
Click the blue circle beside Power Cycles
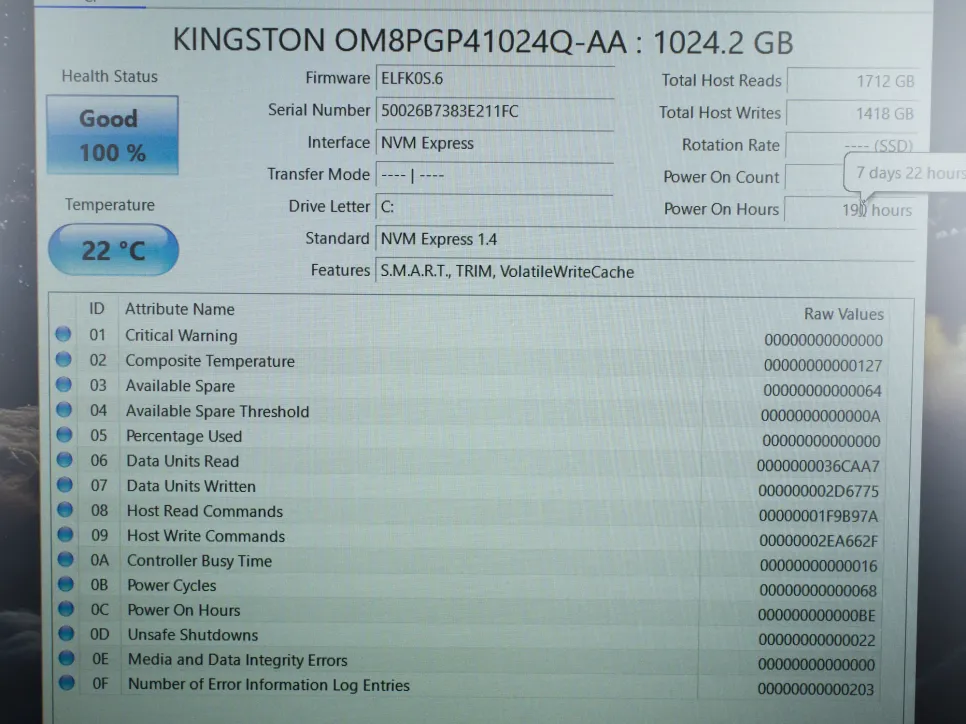point(66,585)
